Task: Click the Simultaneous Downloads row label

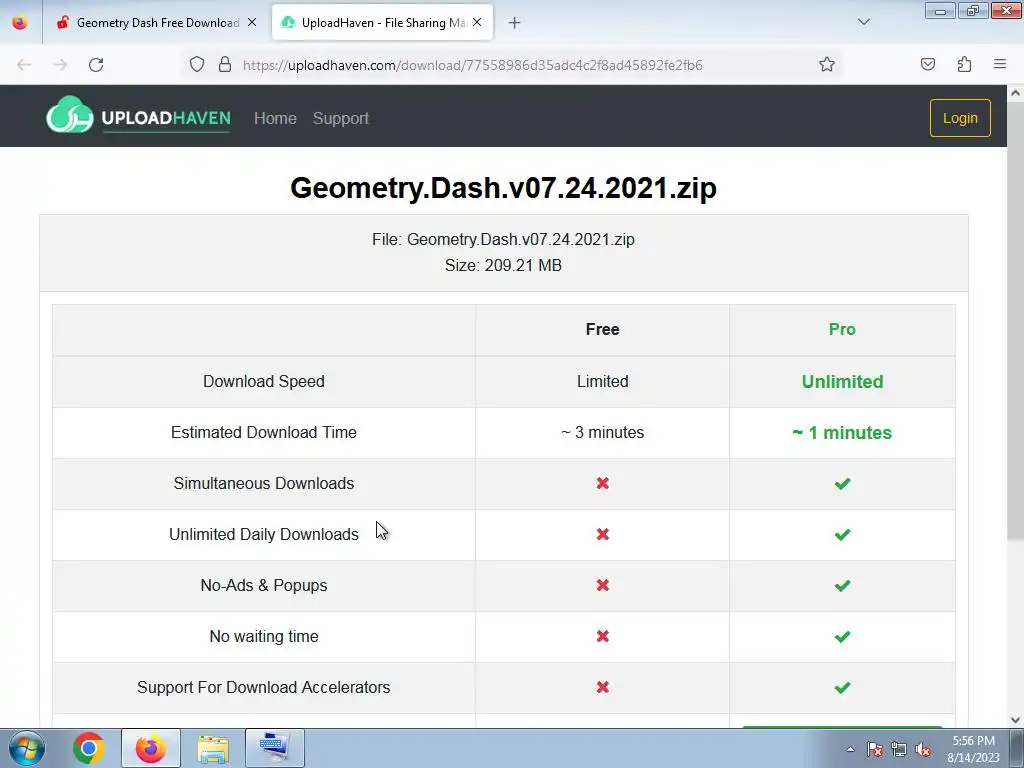Action: point(264,483)
